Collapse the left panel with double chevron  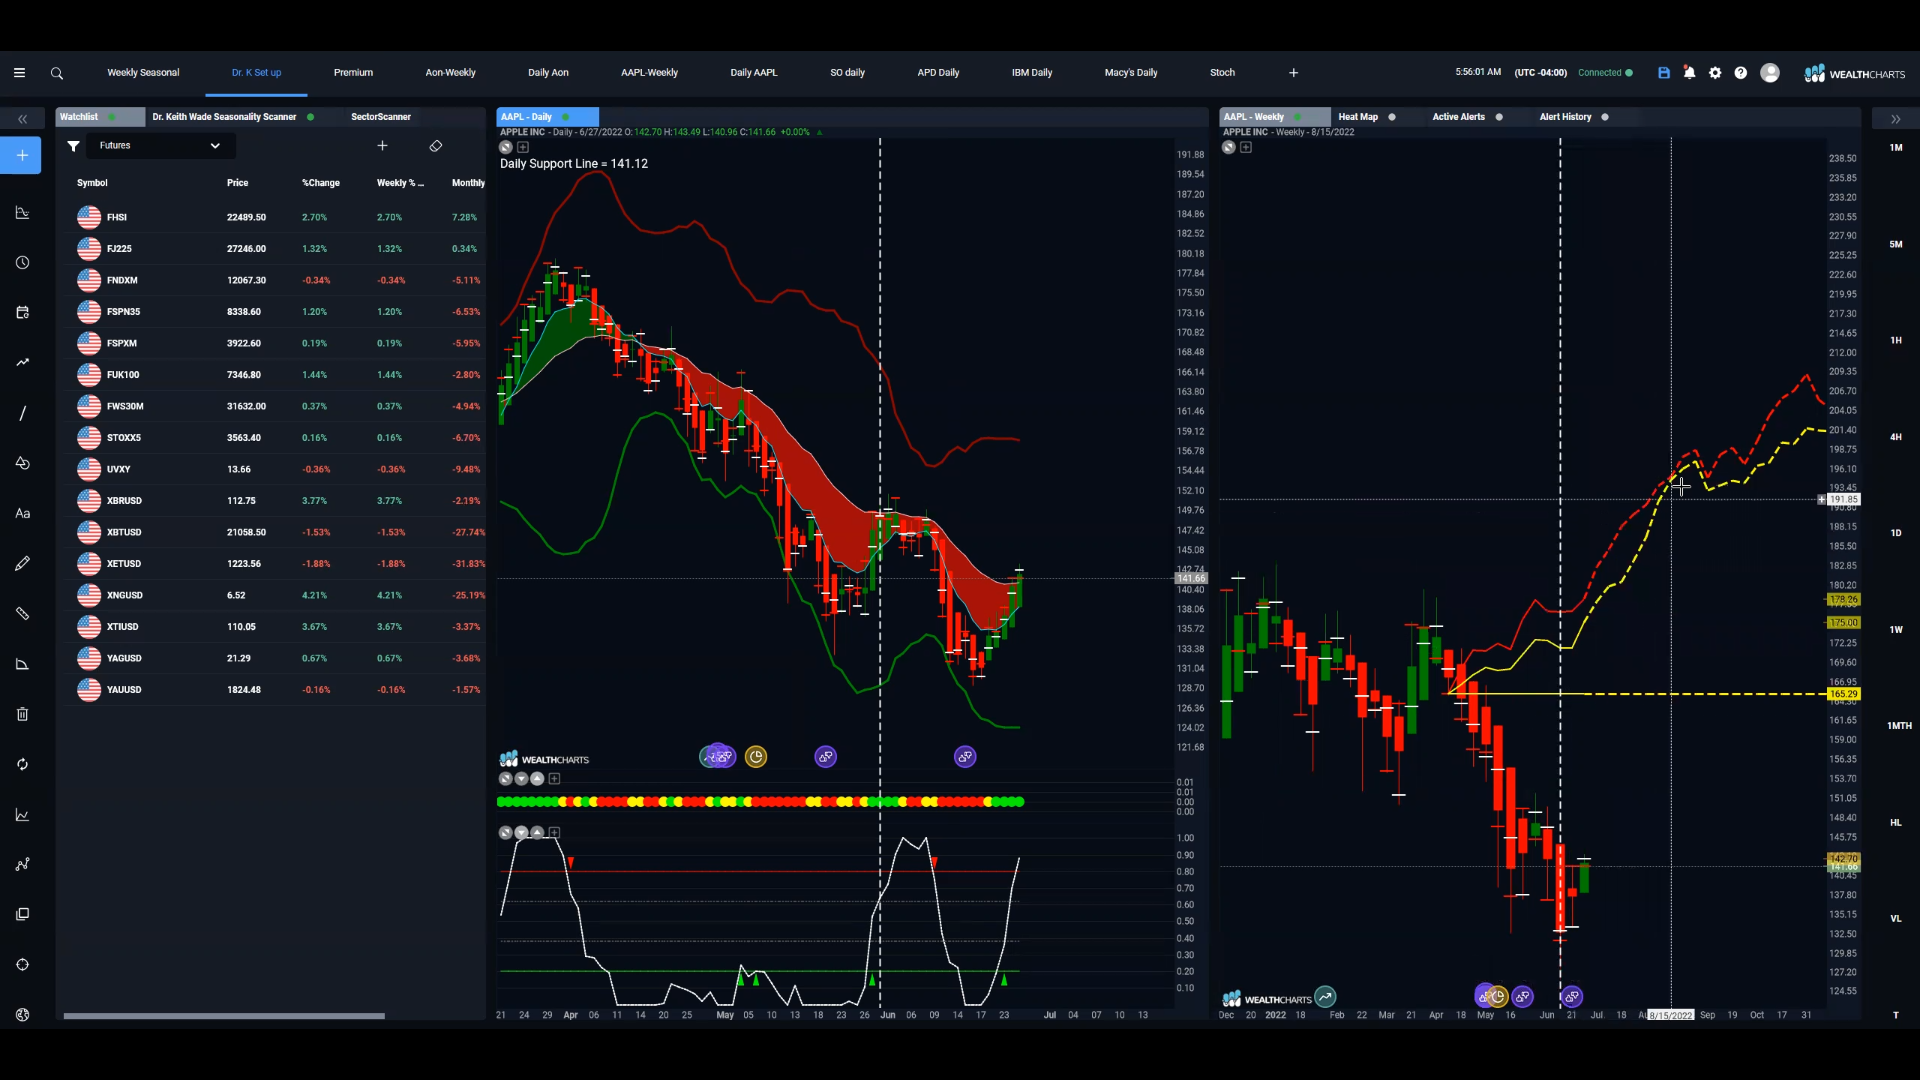click(x=22, y=119)
